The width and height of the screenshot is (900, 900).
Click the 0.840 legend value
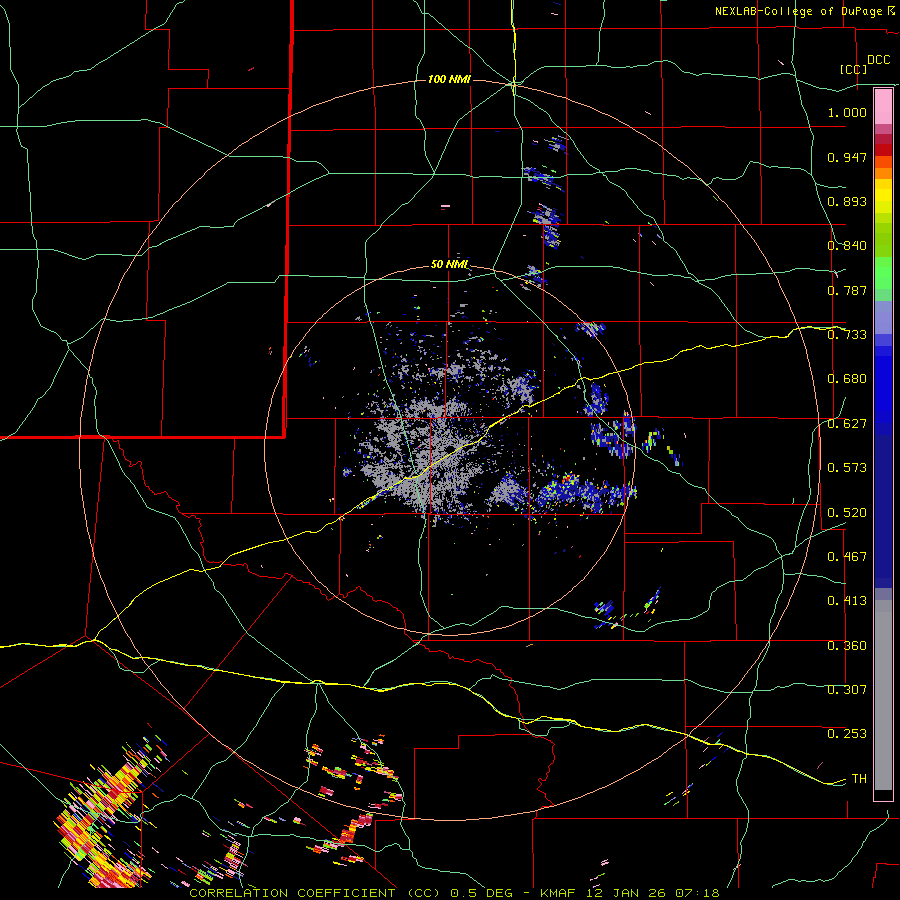click(x=847, y=246)
